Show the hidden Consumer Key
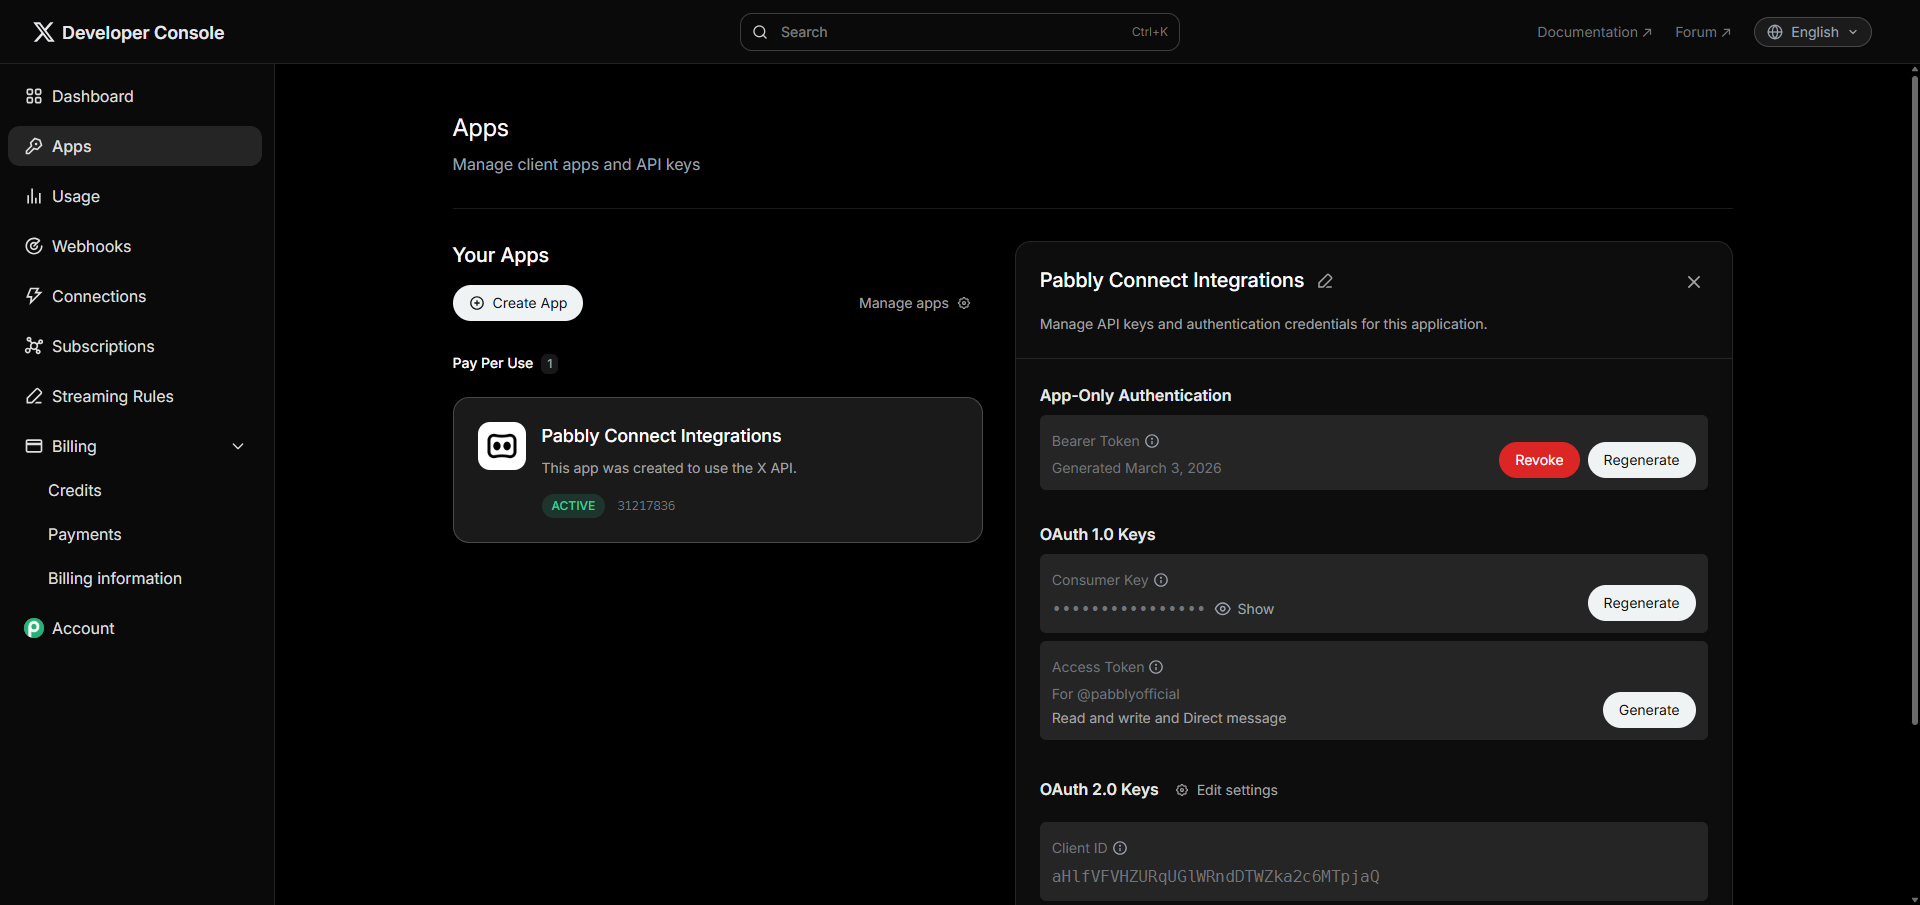The width and height of the screenshot is (1920, 905). (x=1245, y=609)
